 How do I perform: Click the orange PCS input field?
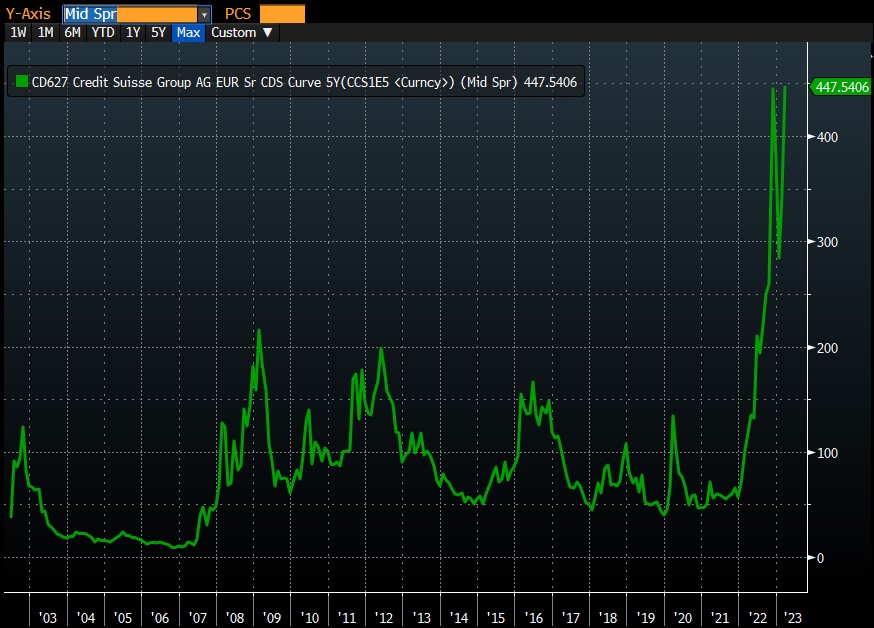(x=282, y=14)
